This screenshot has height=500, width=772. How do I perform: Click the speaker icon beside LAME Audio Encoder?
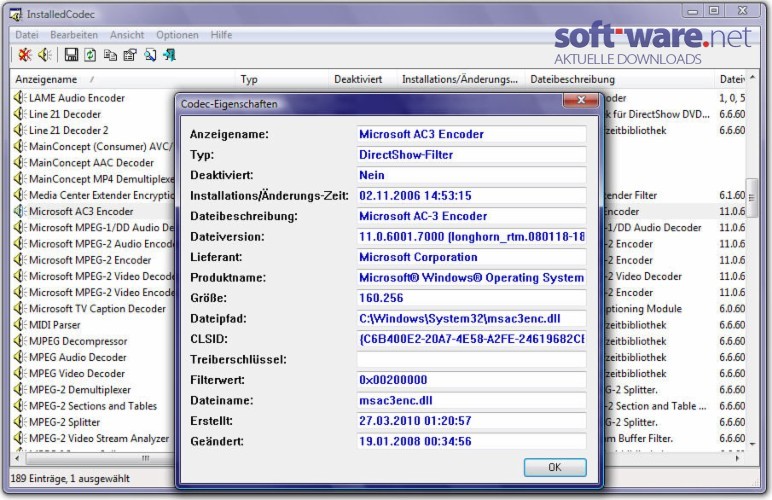[x=20, y=97]
